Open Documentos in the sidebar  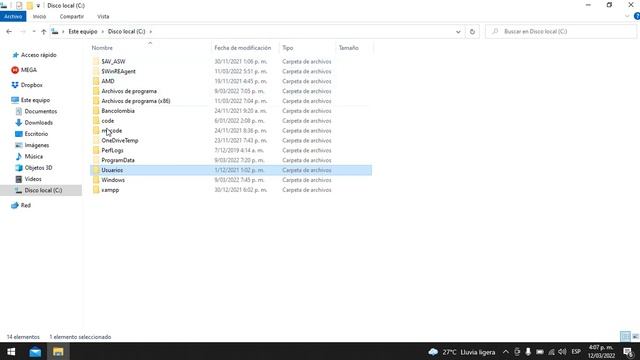(x=40, y=111)
